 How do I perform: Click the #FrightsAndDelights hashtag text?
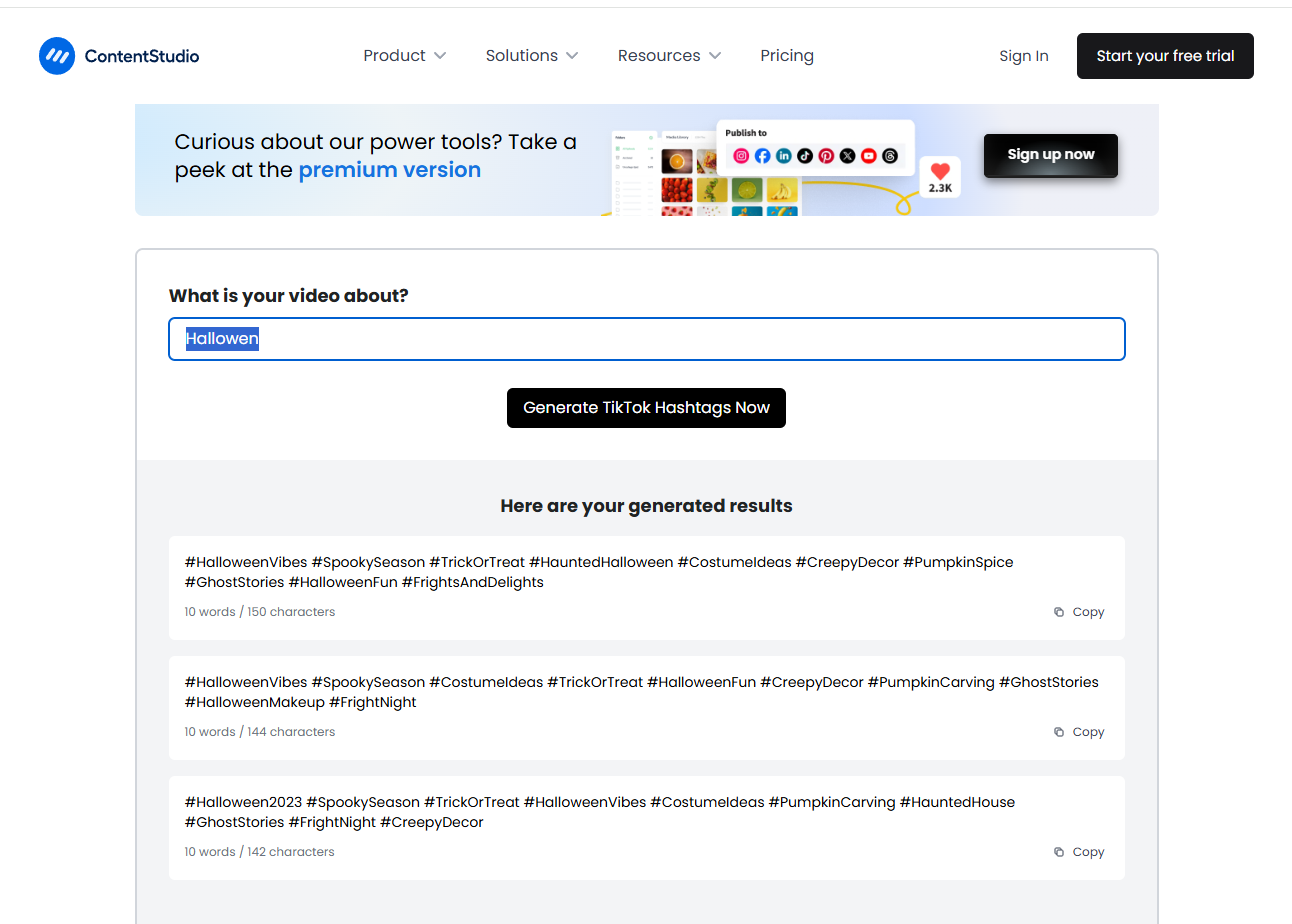click(x=473, y=582)
